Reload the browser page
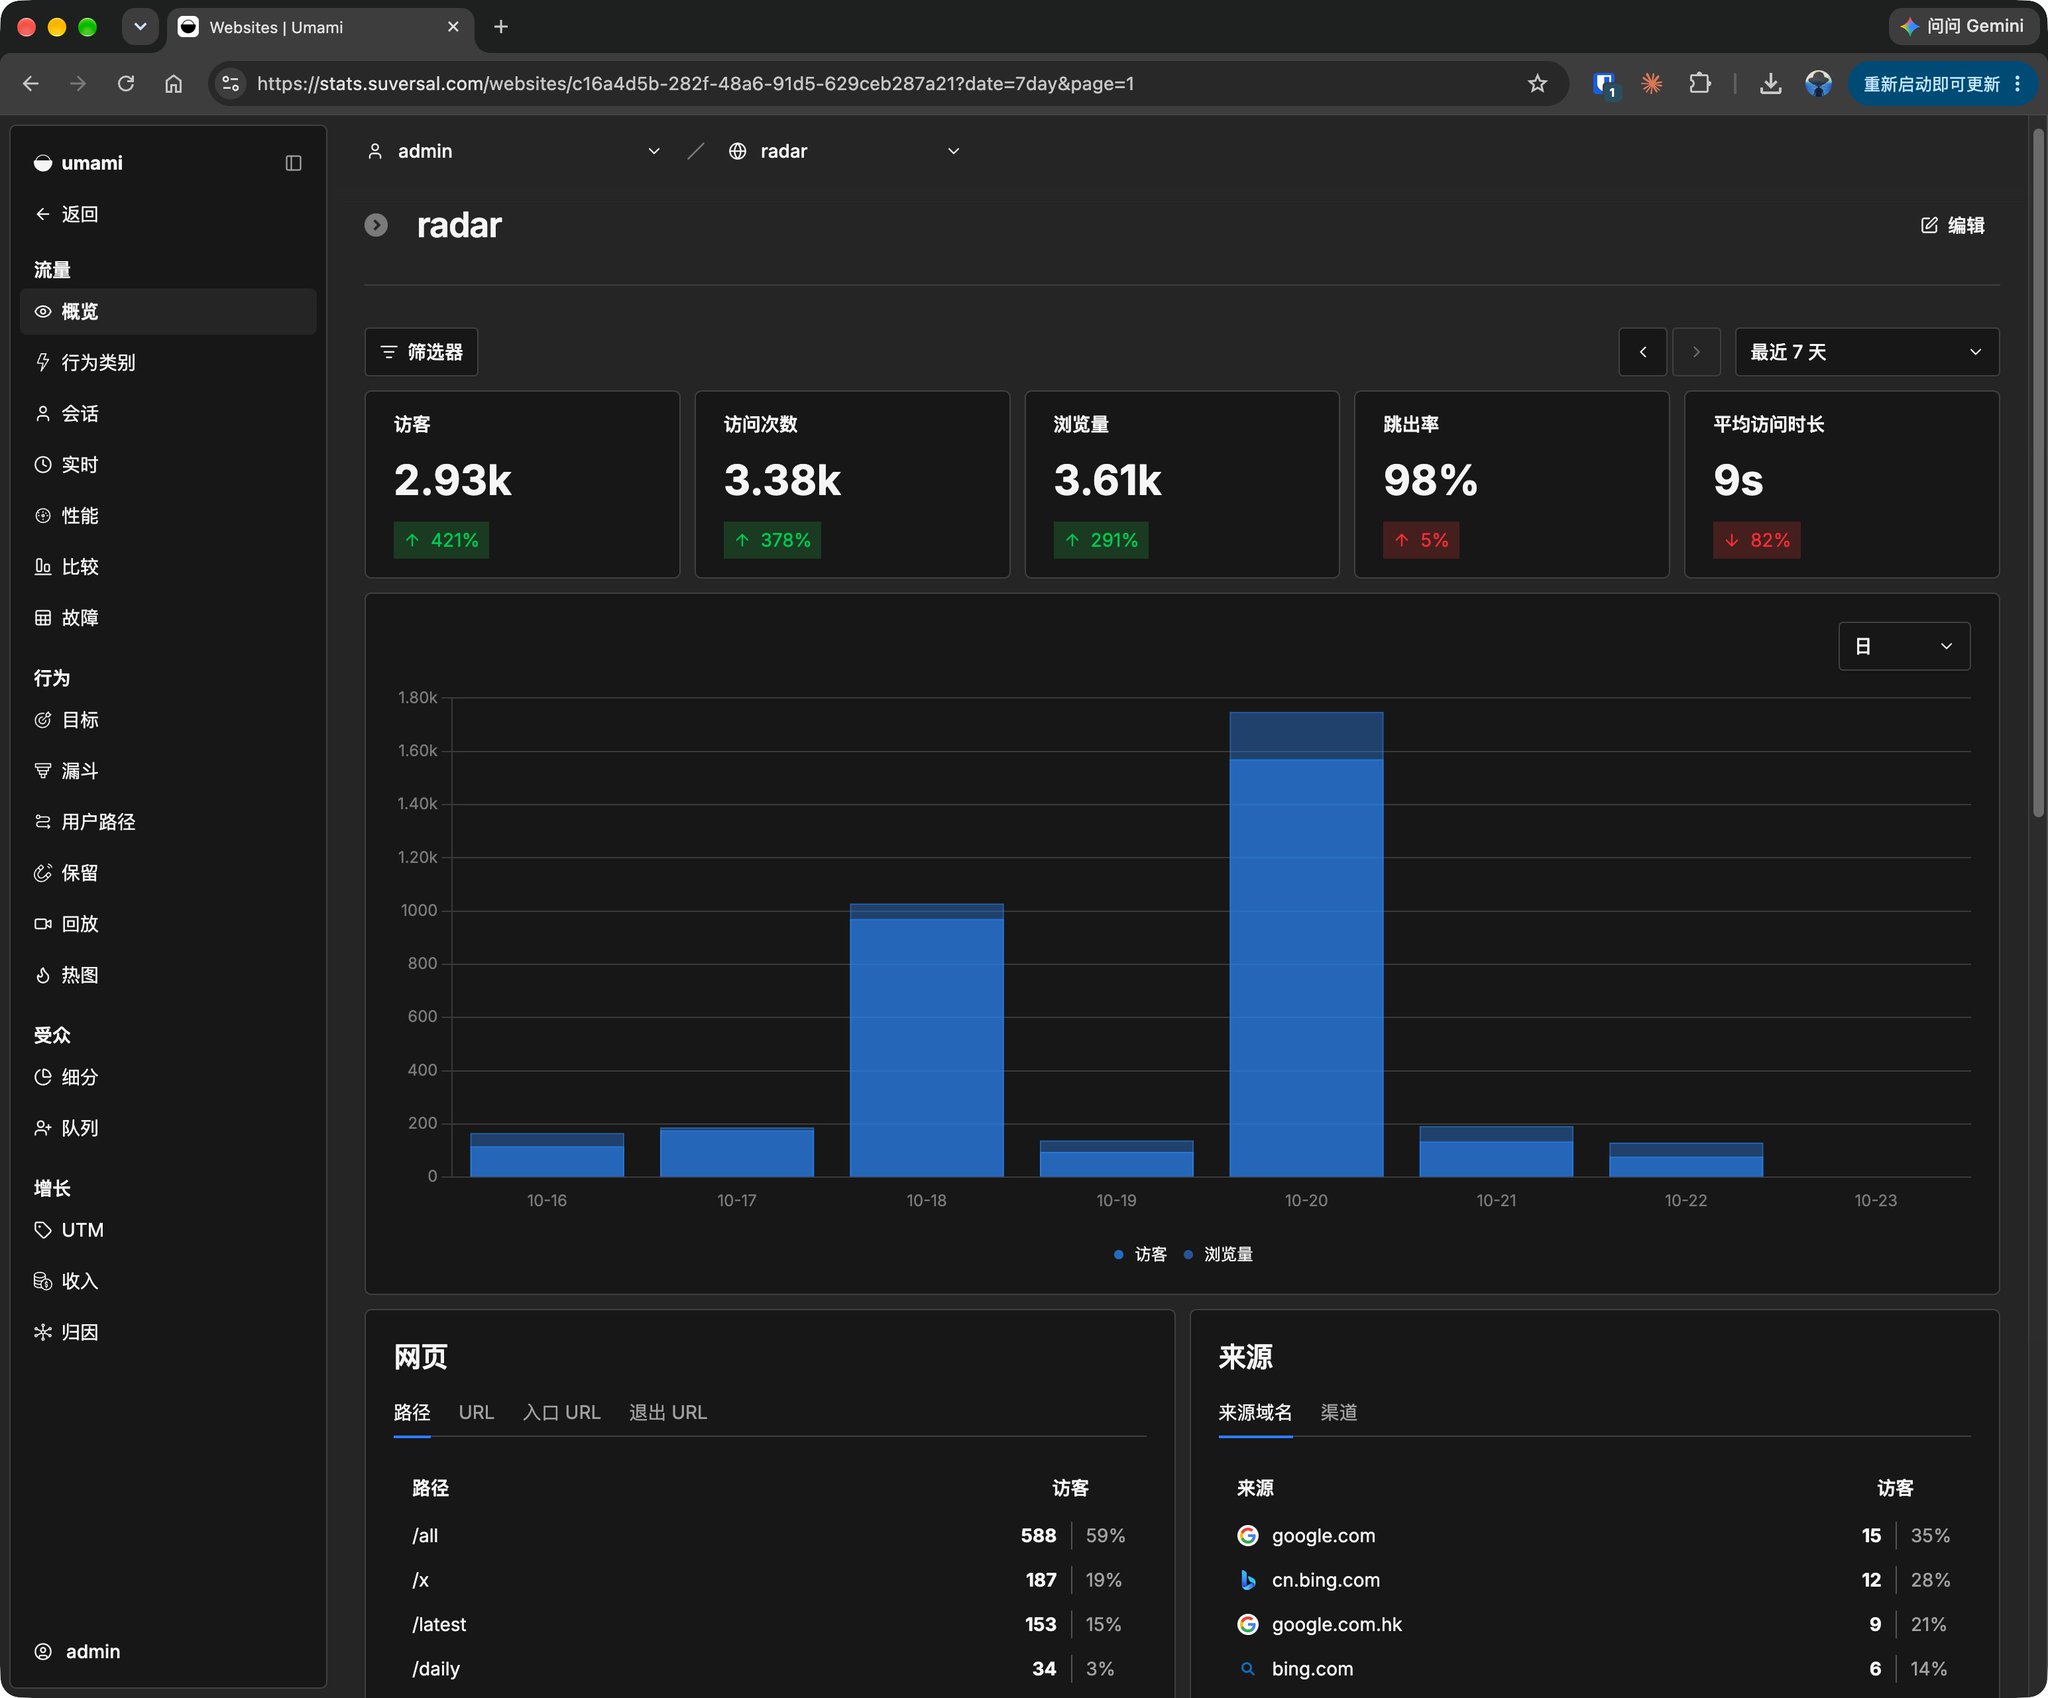The height and width of the screenshot is (1698, 2048). [x=126, y=84]
